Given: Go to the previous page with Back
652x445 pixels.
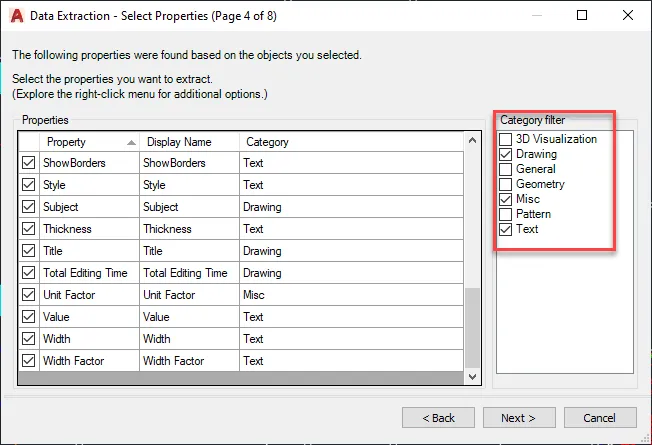Looking at the screenshot, I should pyautogui.click(x=438, y=418).
